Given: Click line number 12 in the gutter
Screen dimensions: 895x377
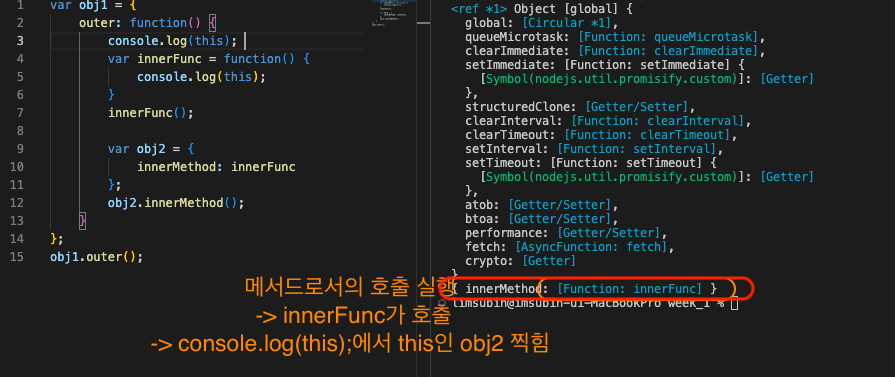Looking at the screenshot, I should point(17,203).
